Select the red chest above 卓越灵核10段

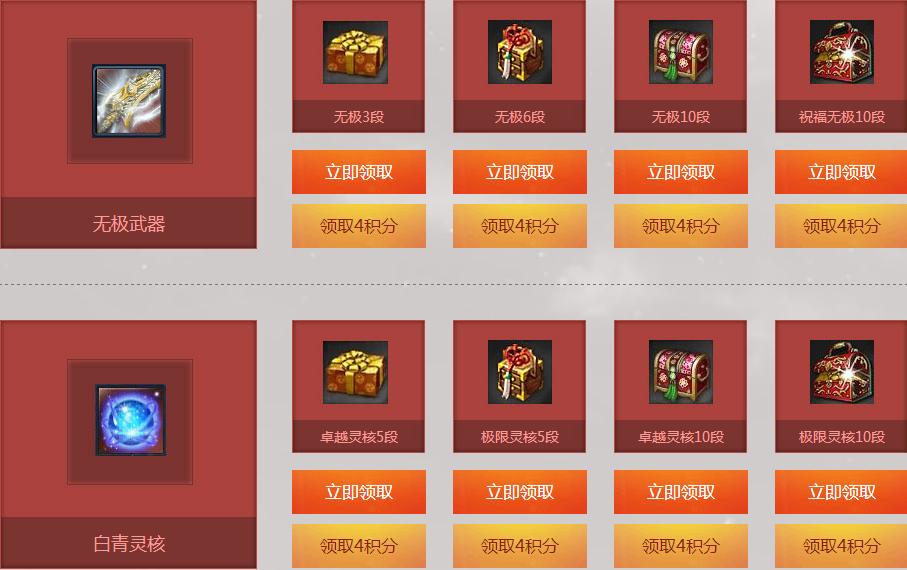click(680, 372)
